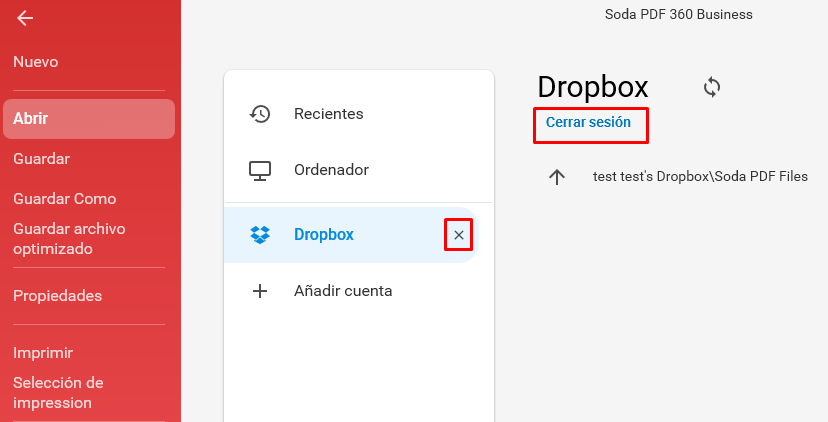Select Abrir in the red sidebar
The width and height of the screenshot is (828, 422).
(89, 119)
